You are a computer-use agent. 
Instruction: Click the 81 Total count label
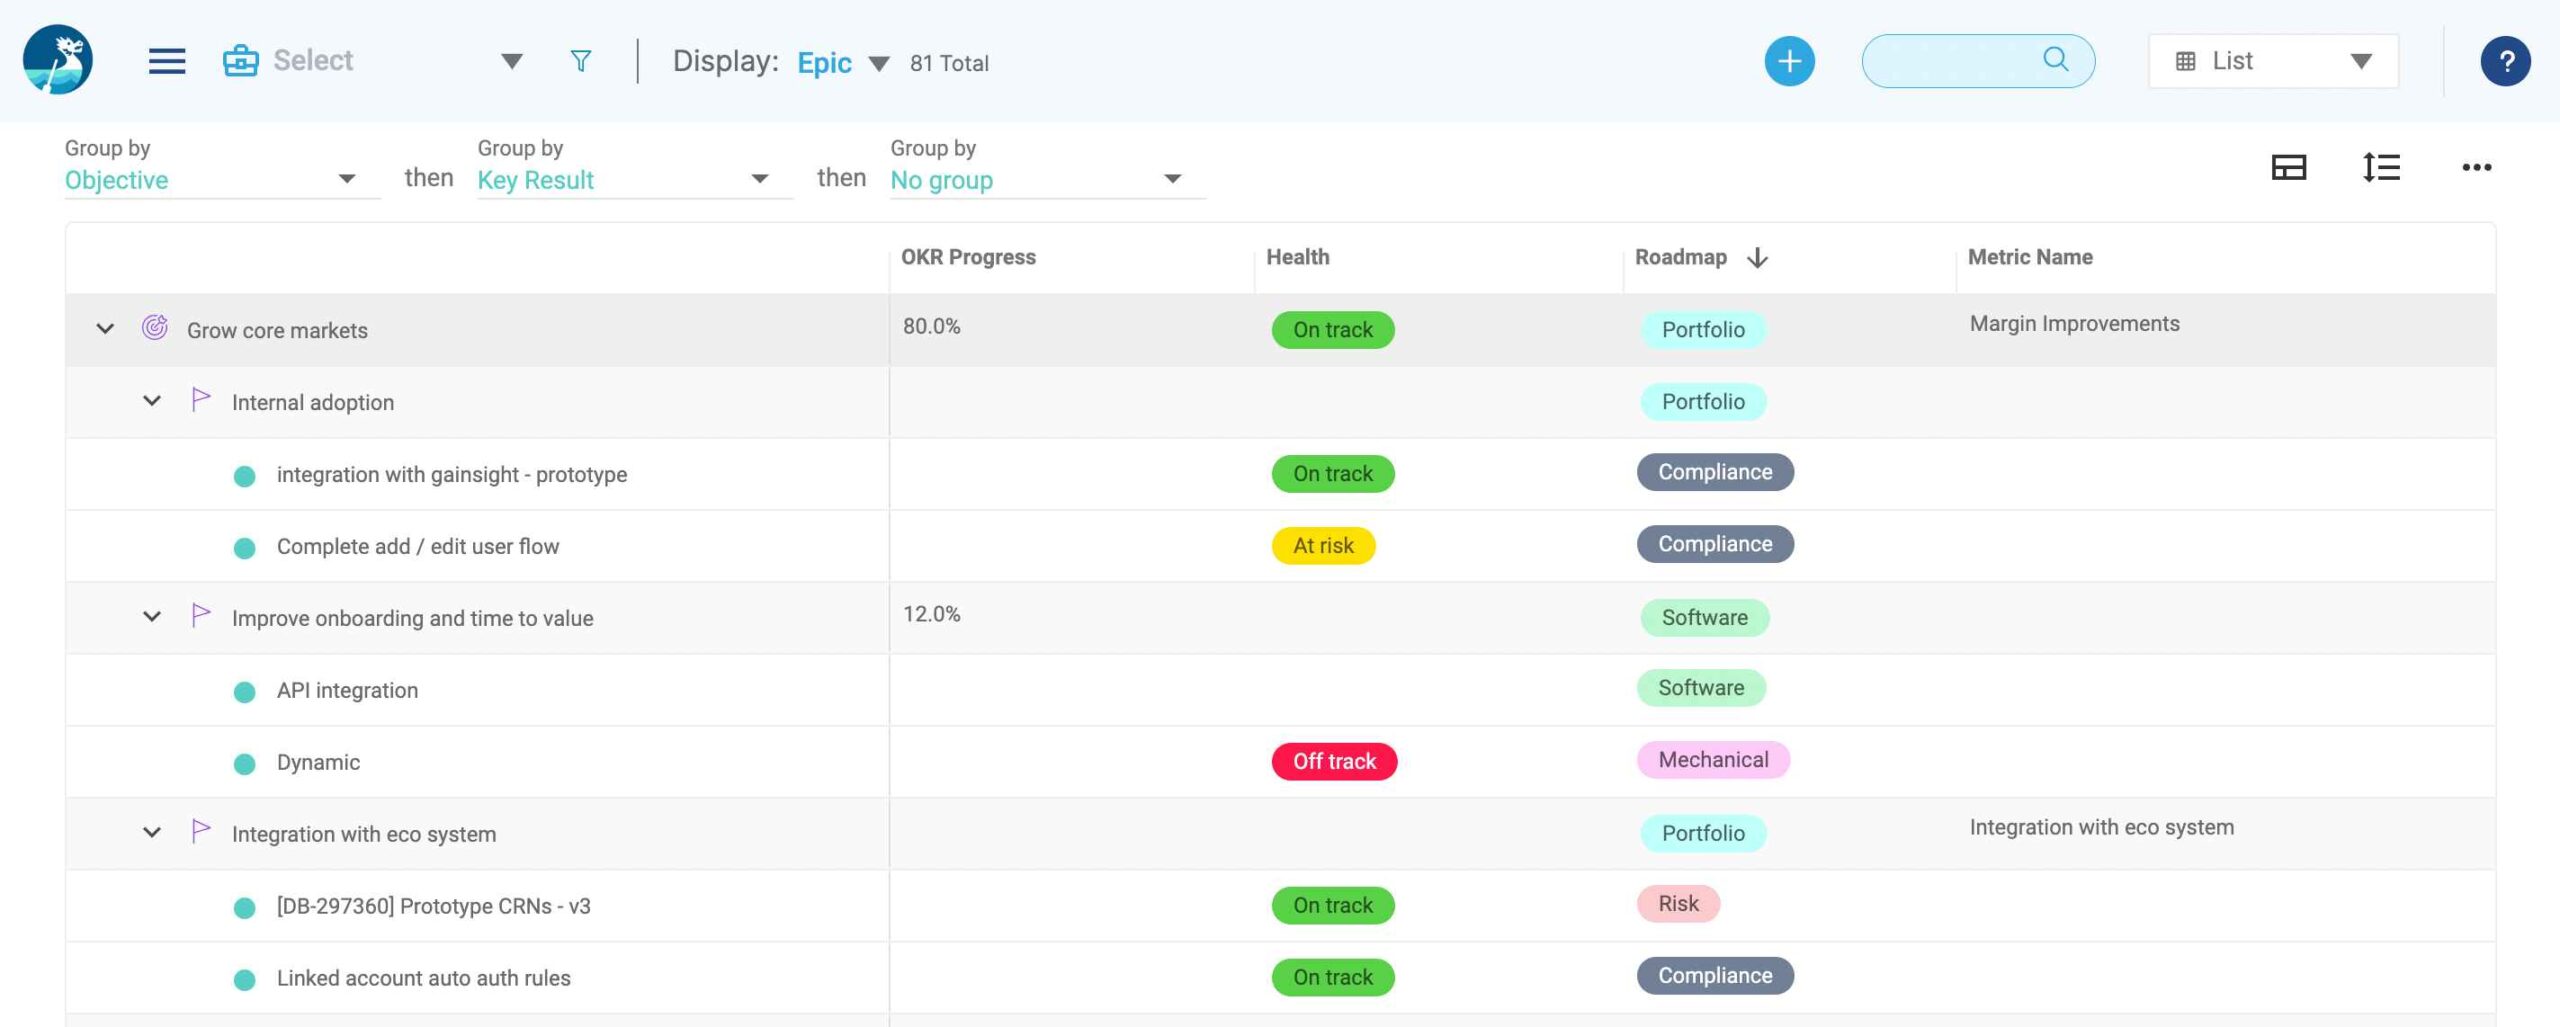click(x=949, y=63)
